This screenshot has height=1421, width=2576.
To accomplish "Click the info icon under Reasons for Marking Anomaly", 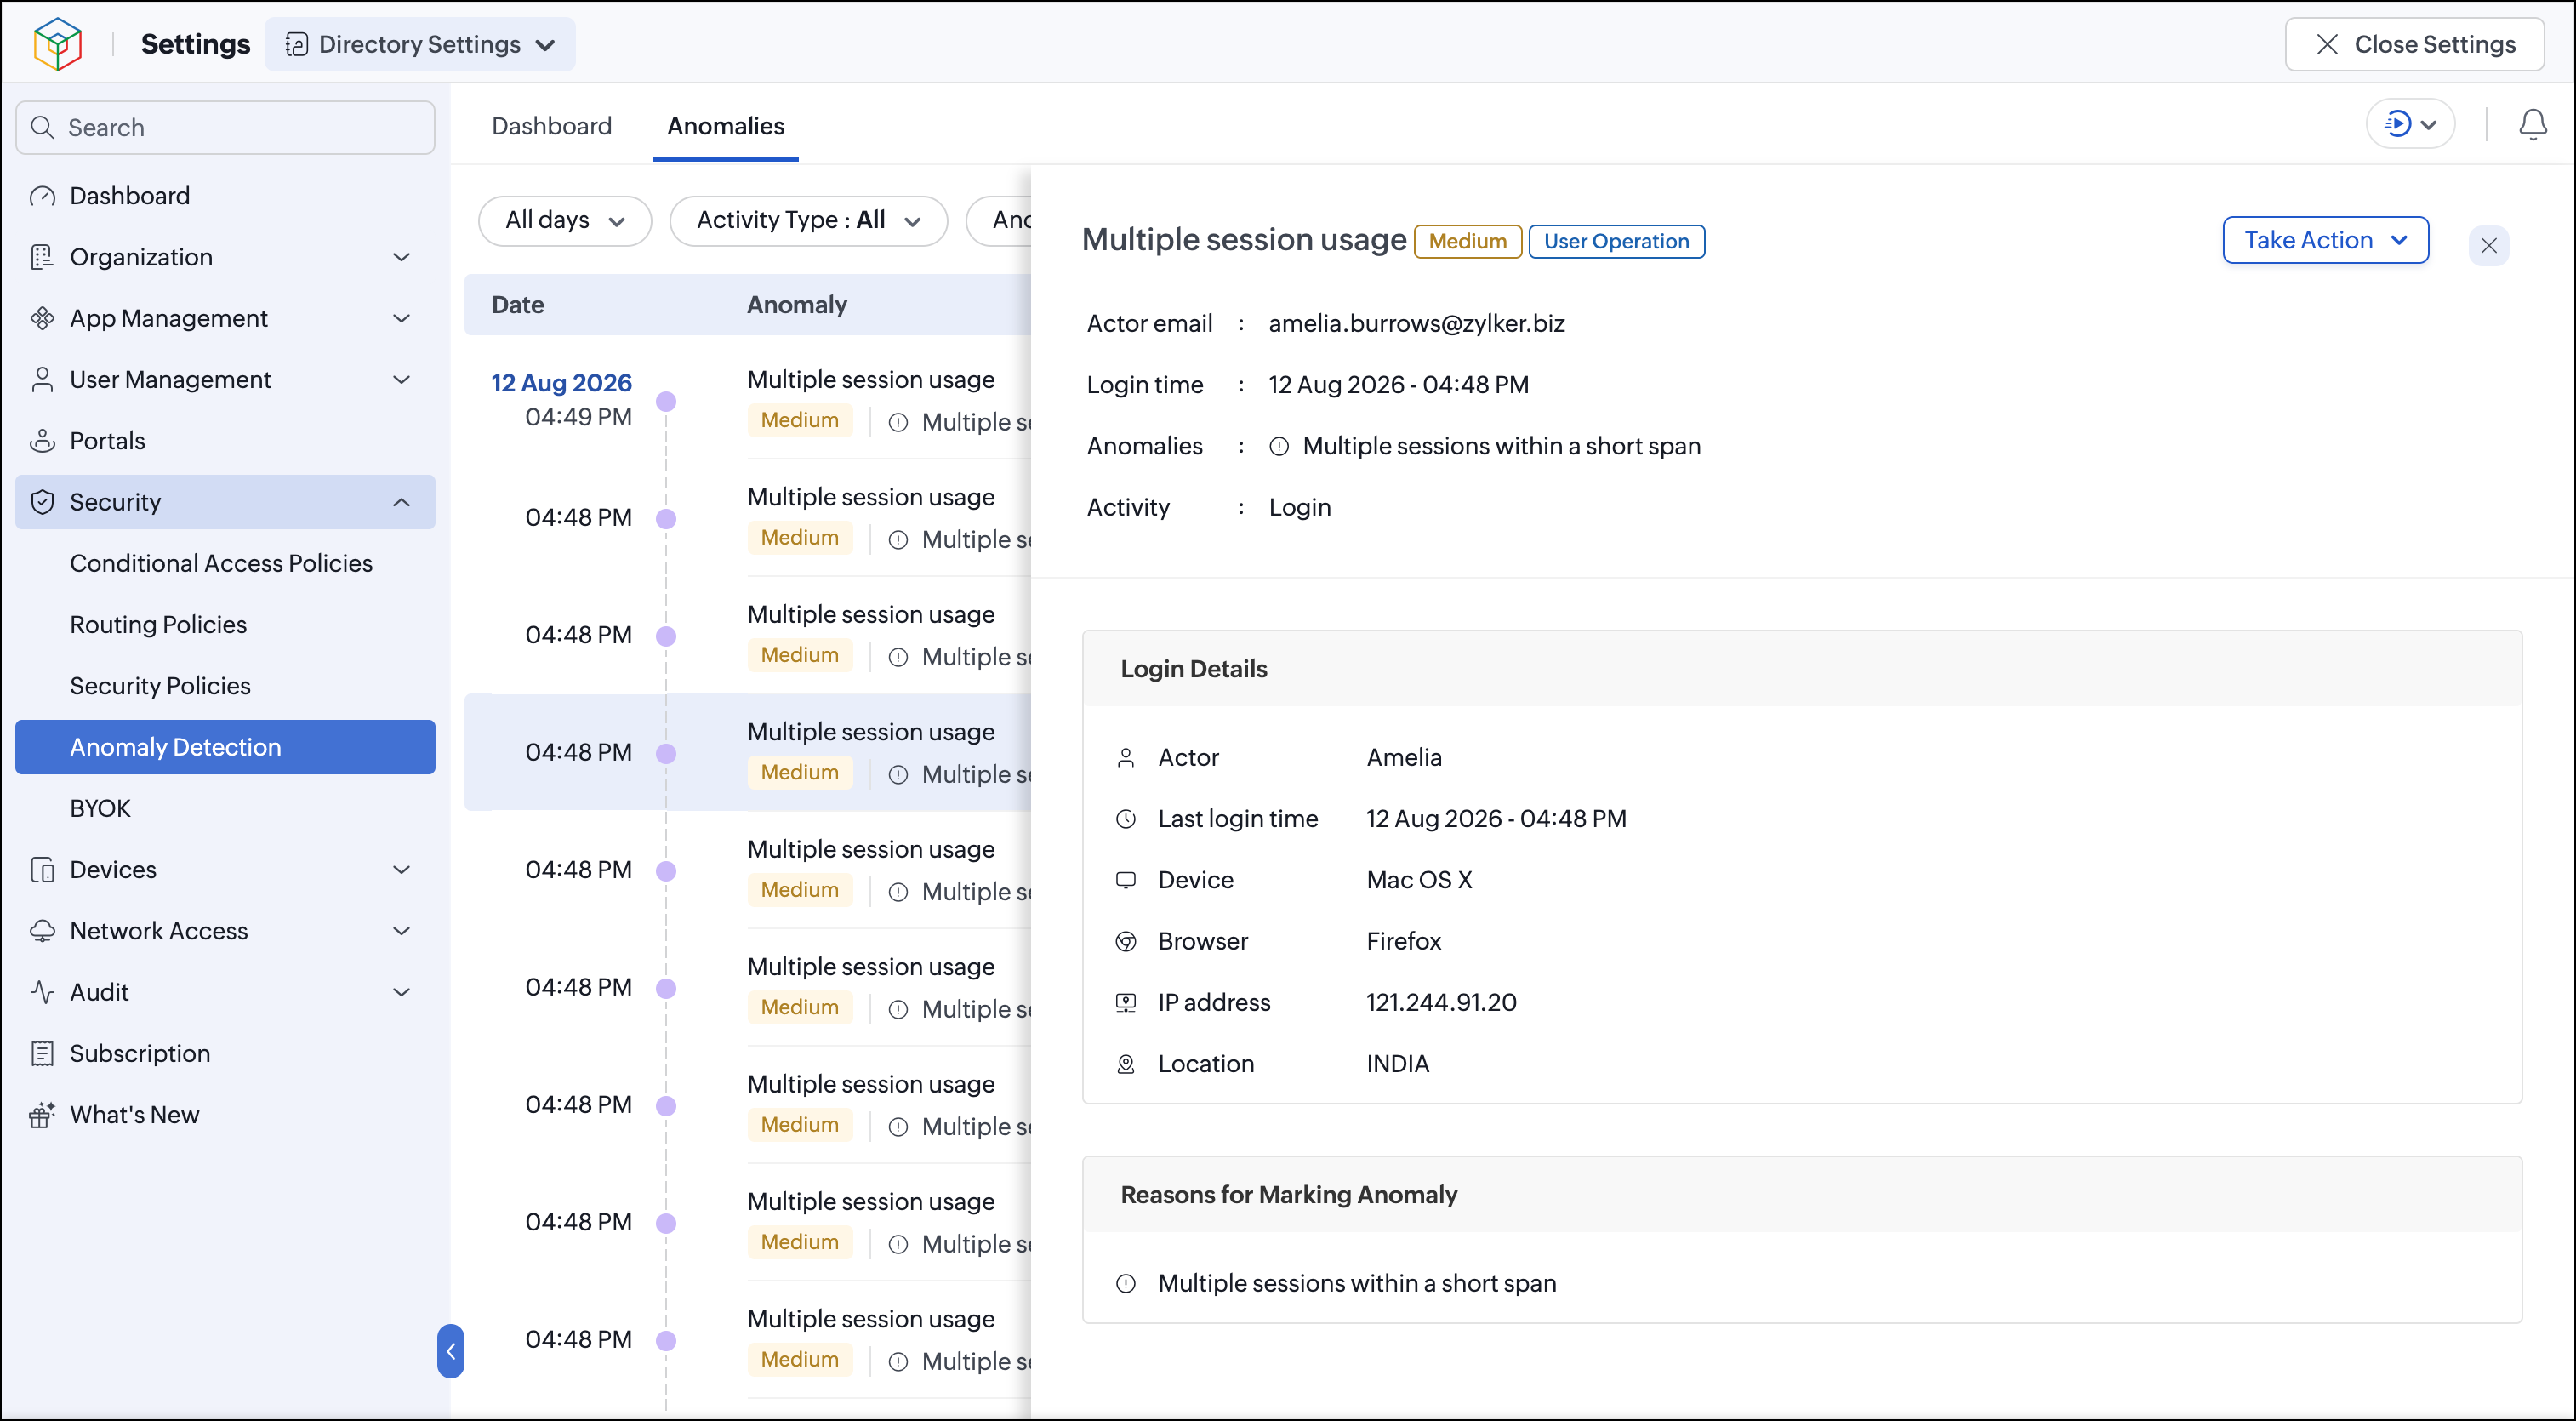I will pos(1126,1284).
